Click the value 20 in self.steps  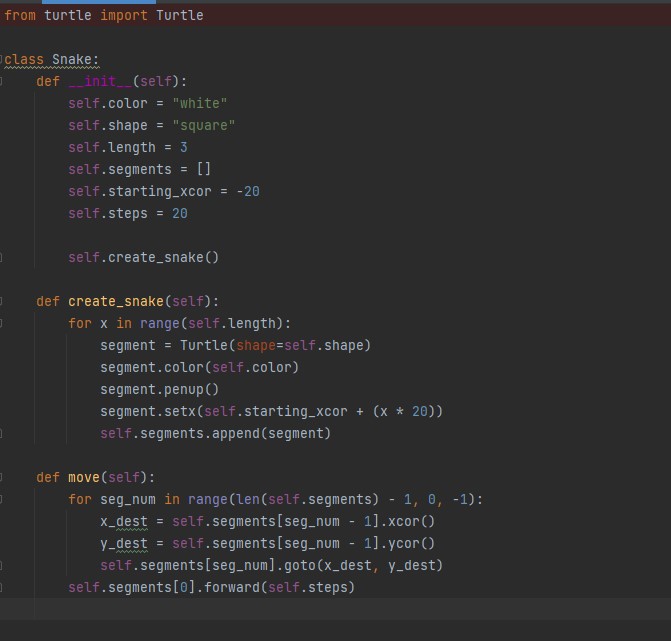click(180, 214)
